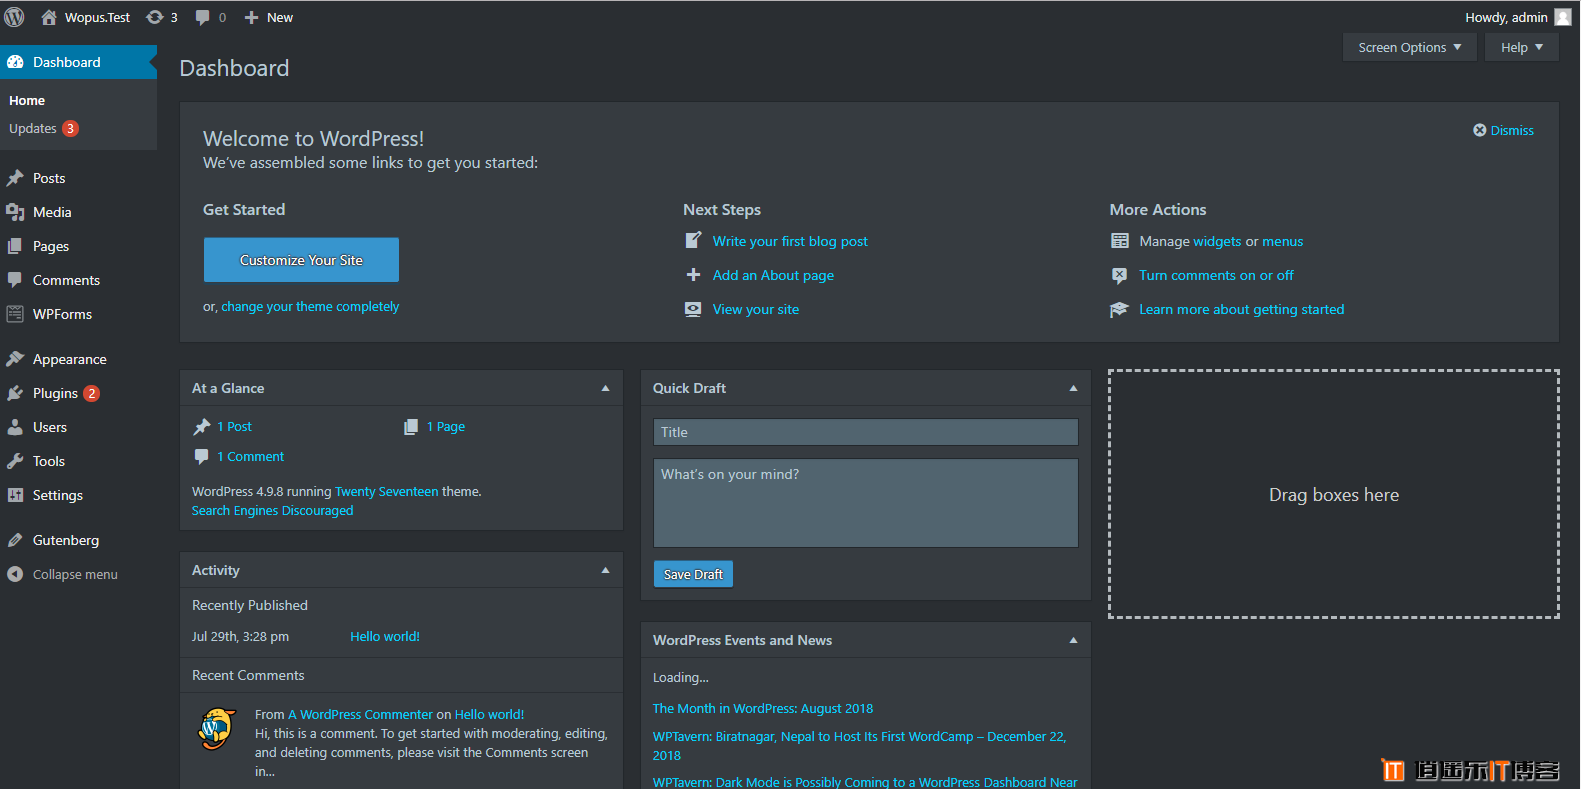Click the 1 Post link
The width and height of the screenshot is (1581, 789).
tap(235, 426)
